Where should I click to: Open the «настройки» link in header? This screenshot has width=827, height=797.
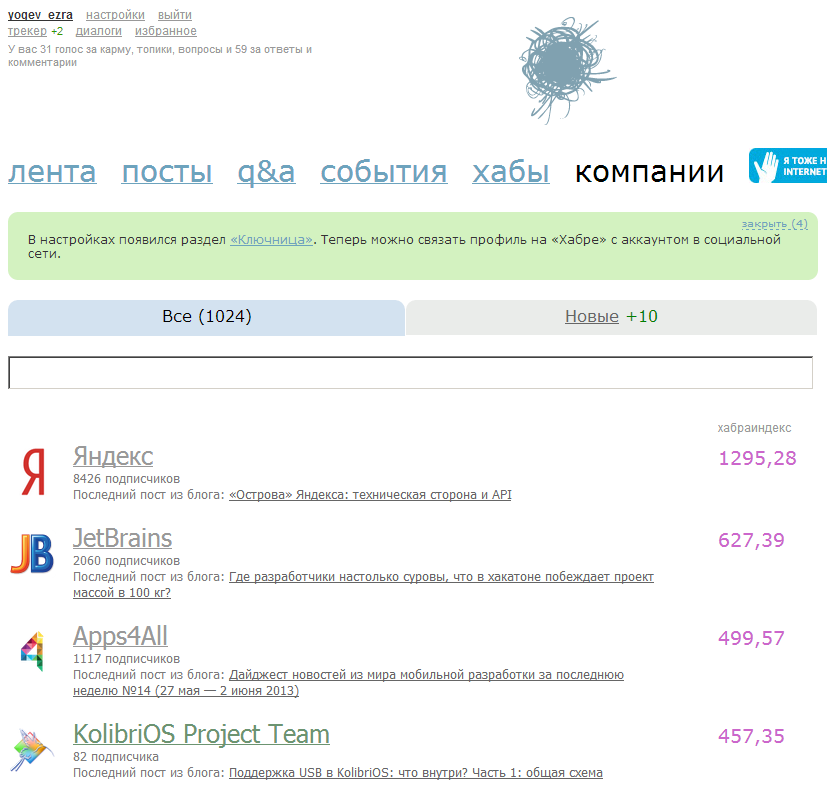click(115, 15)
